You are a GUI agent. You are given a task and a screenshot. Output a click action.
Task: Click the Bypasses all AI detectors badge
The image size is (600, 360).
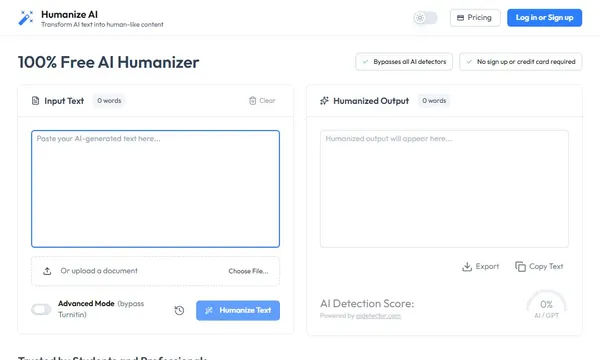tap(404, 62)
